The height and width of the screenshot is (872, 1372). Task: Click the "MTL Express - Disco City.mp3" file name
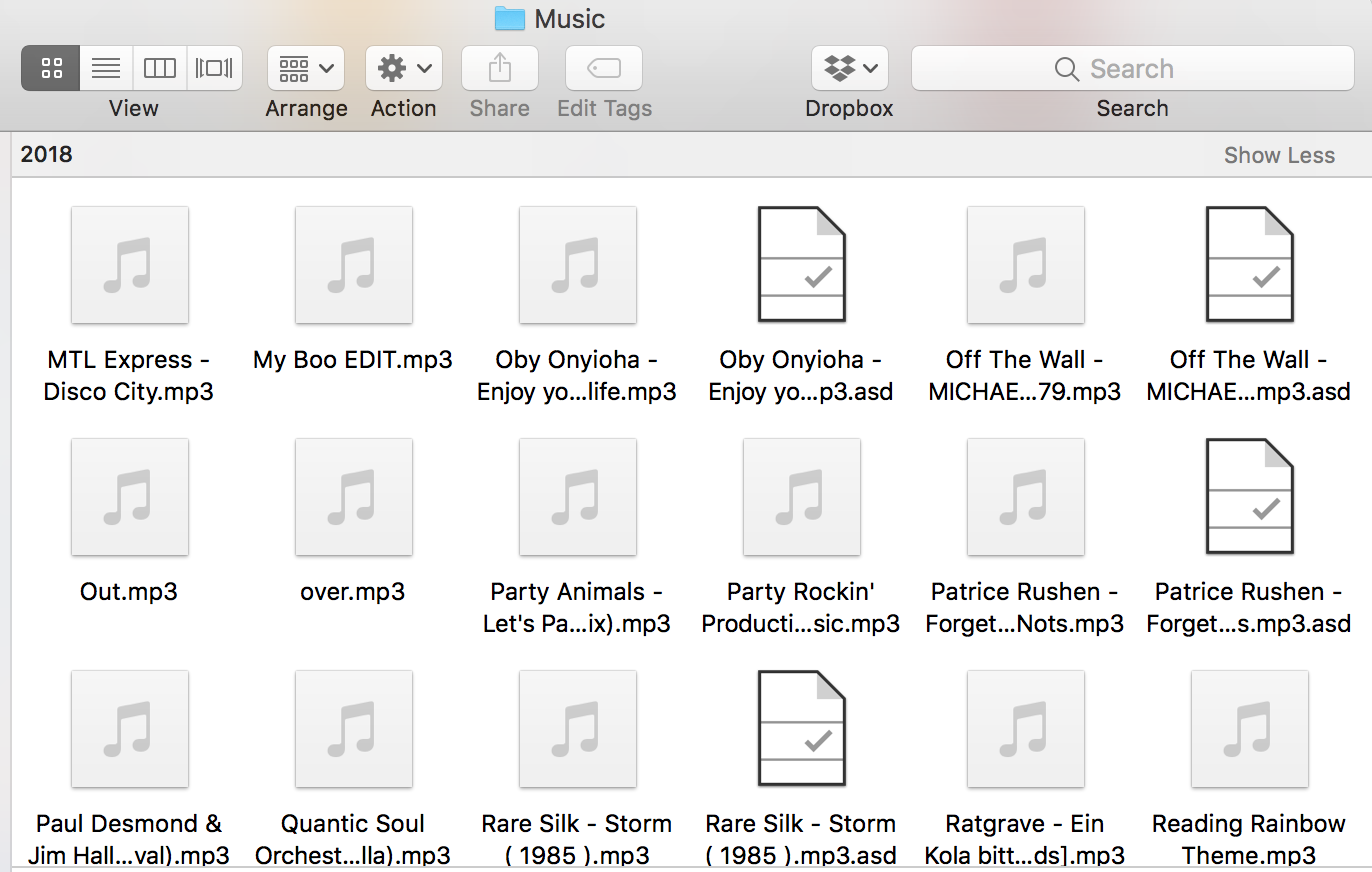(129, 375)
